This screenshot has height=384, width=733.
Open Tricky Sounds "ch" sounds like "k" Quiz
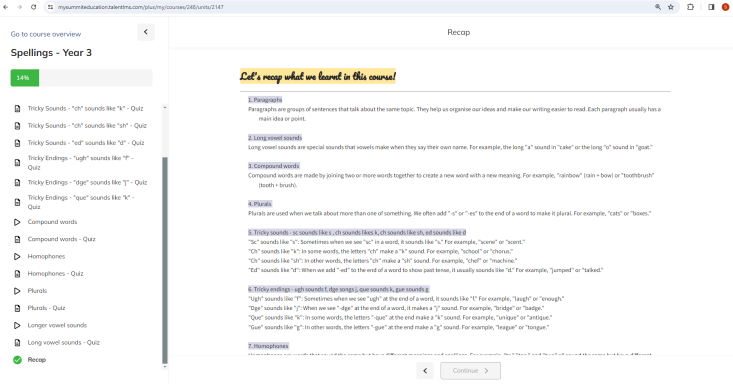coord(85,109)
